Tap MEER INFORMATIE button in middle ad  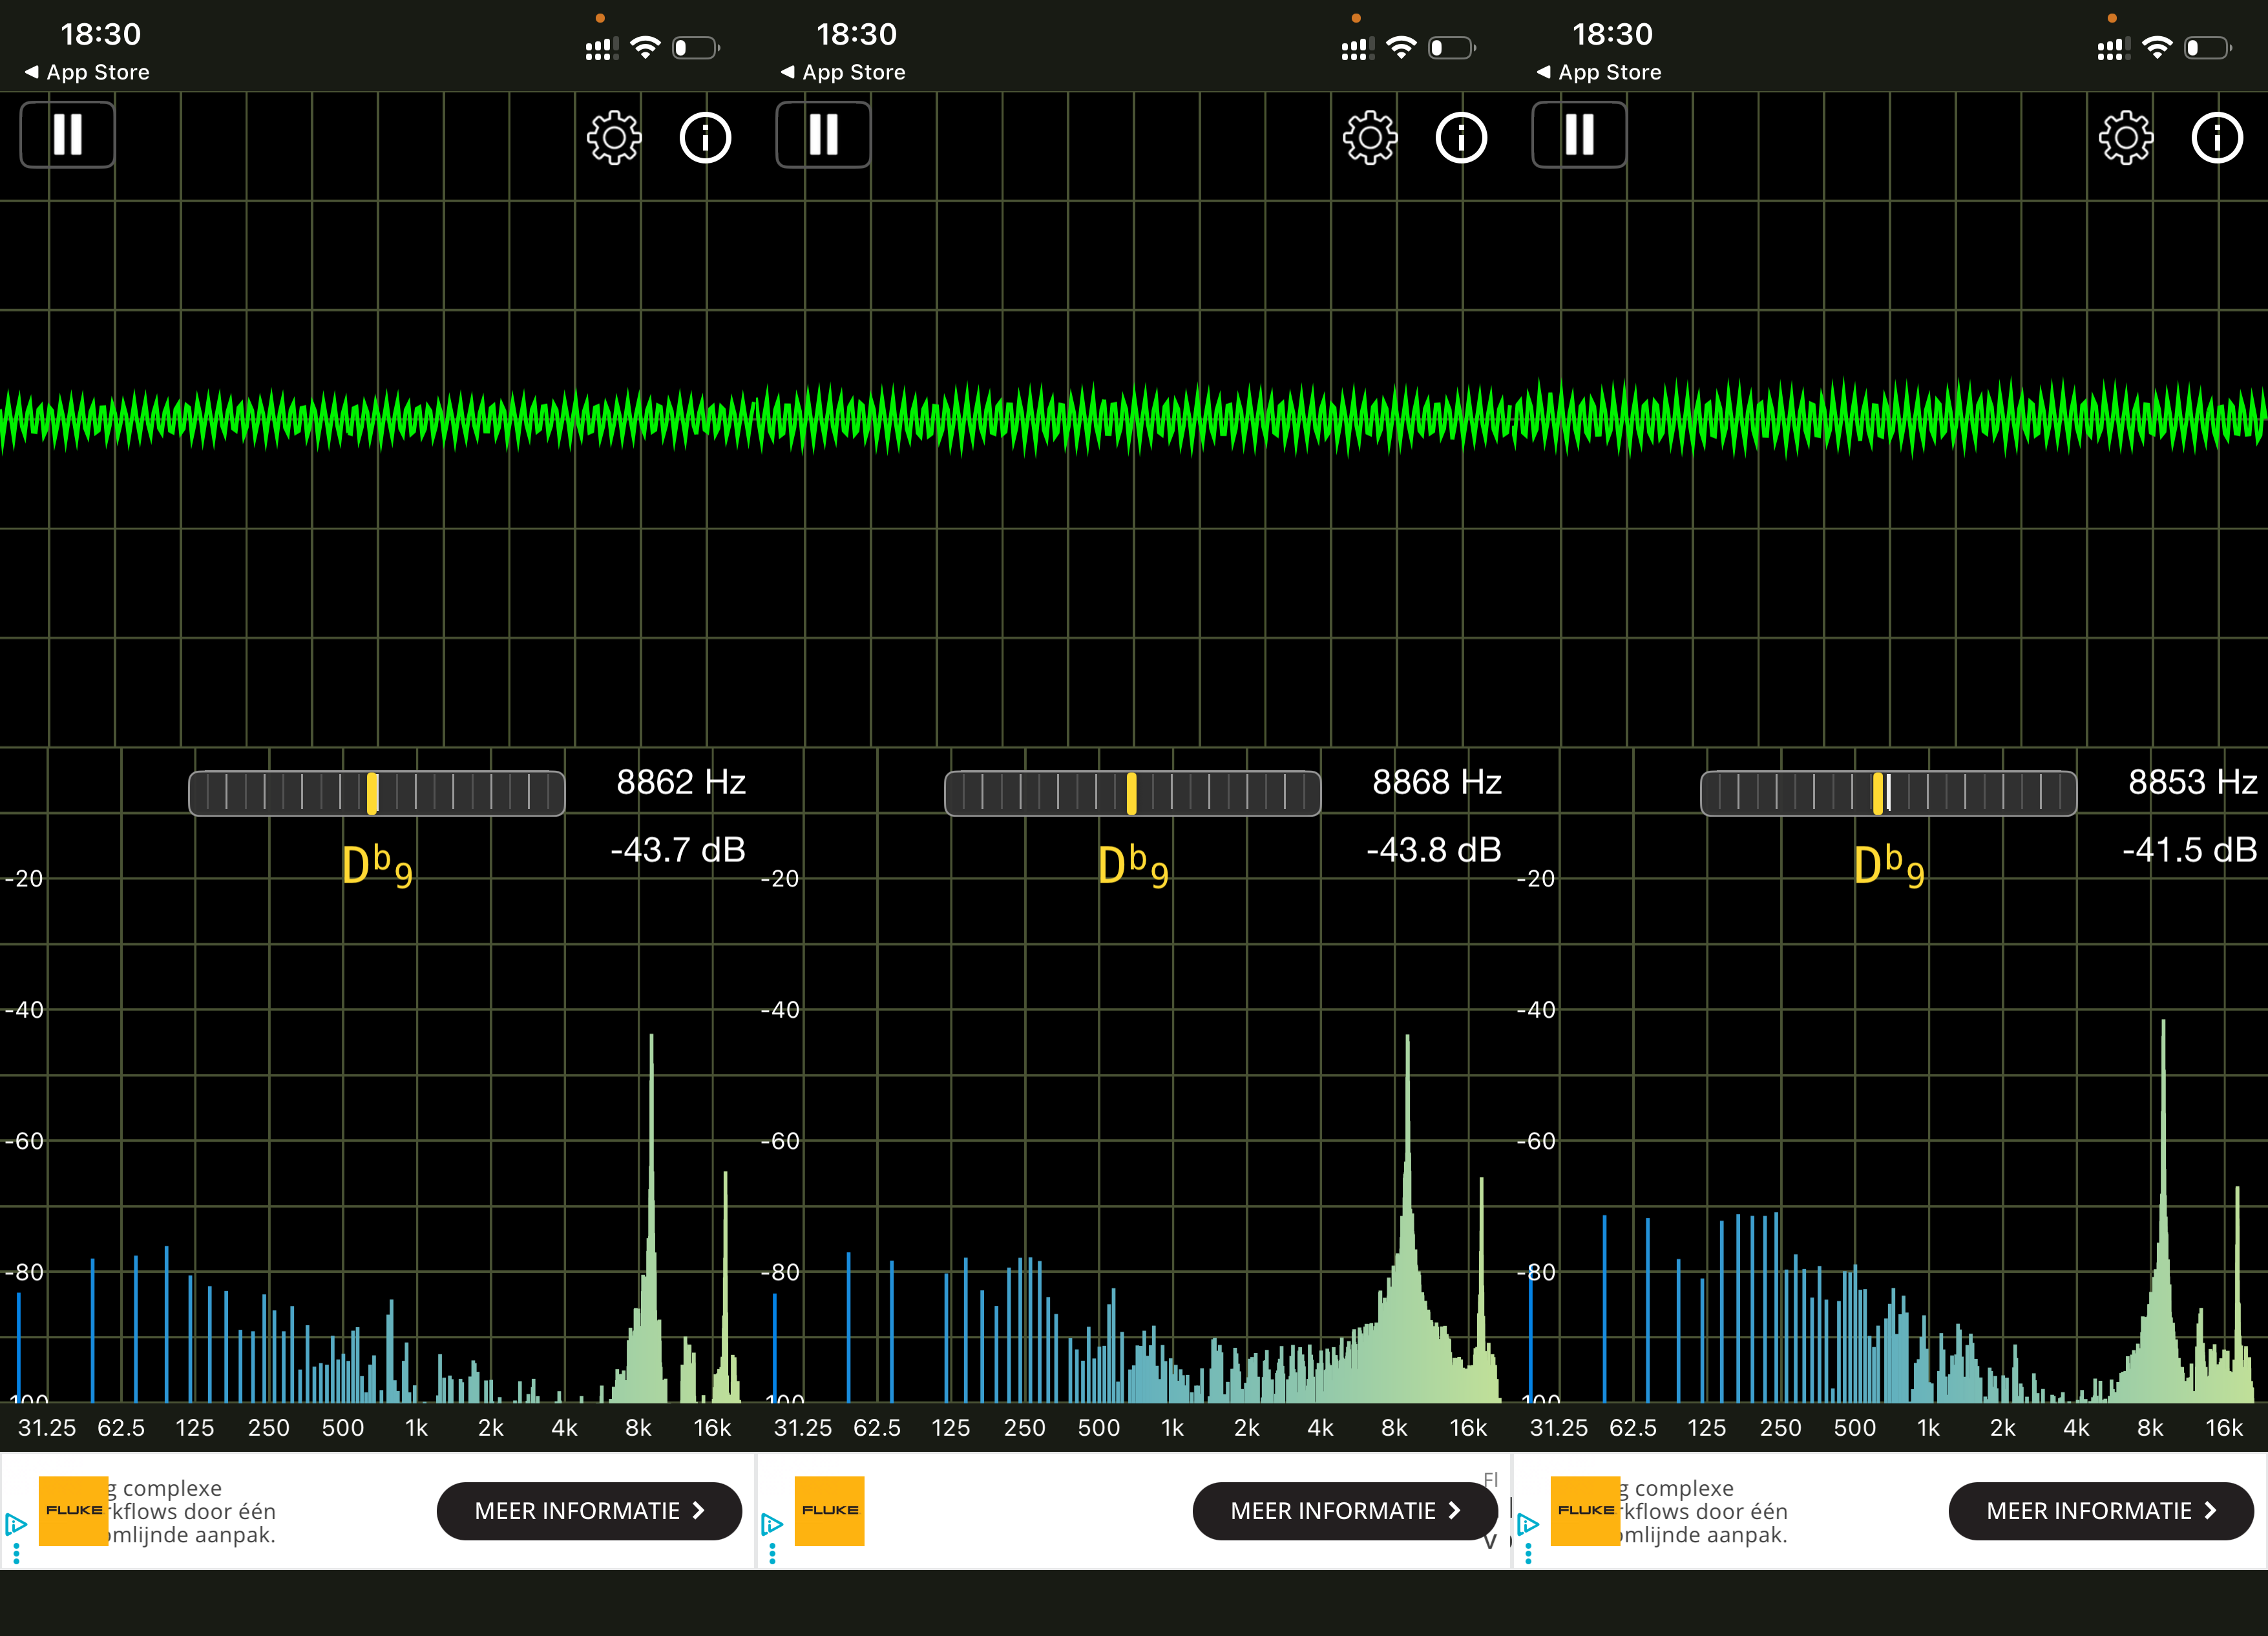(x=1345, y=1511)
